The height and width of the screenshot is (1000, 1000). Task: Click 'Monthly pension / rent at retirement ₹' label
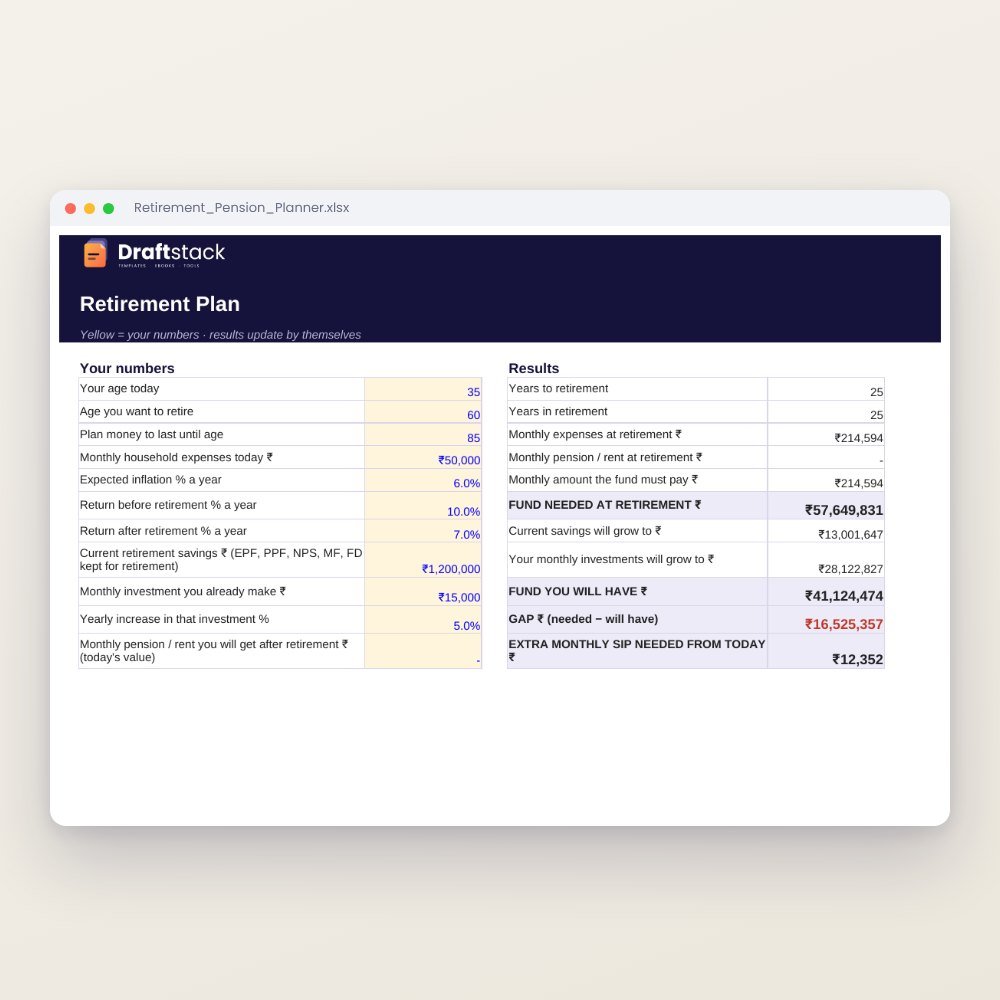[x=605, y=457]
